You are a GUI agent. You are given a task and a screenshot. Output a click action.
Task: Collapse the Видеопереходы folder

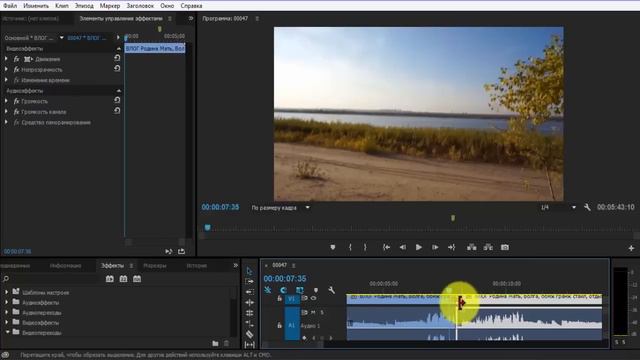click(x=7, y=332)
